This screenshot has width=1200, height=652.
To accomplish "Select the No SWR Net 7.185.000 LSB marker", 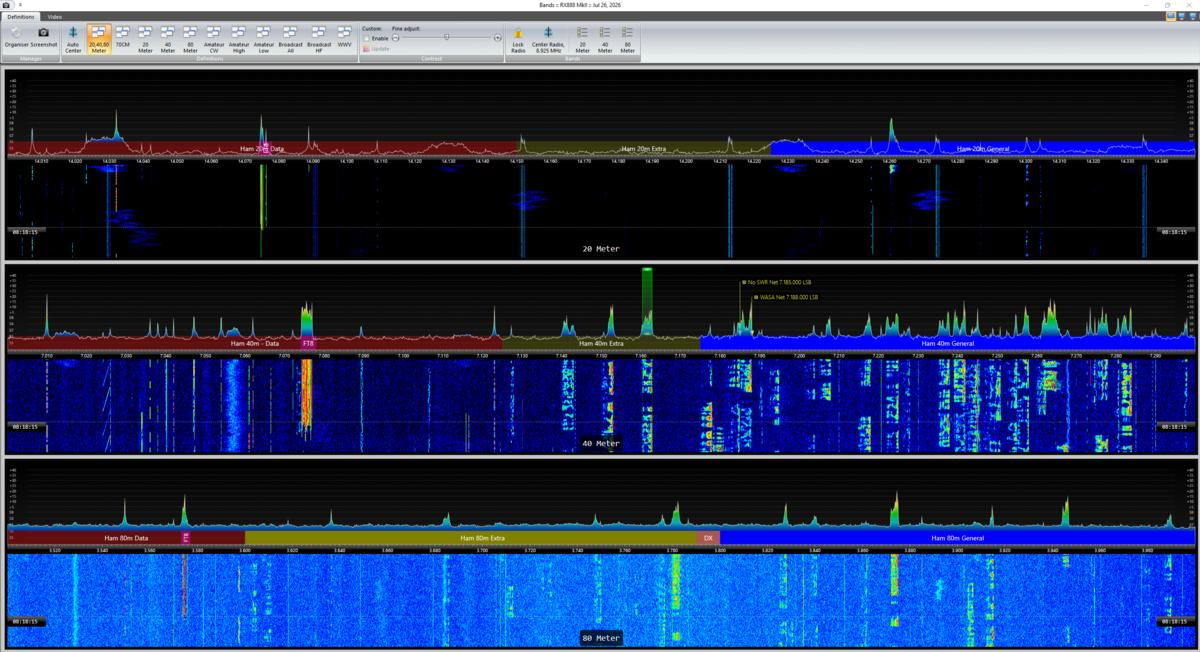I will [779, 282].
